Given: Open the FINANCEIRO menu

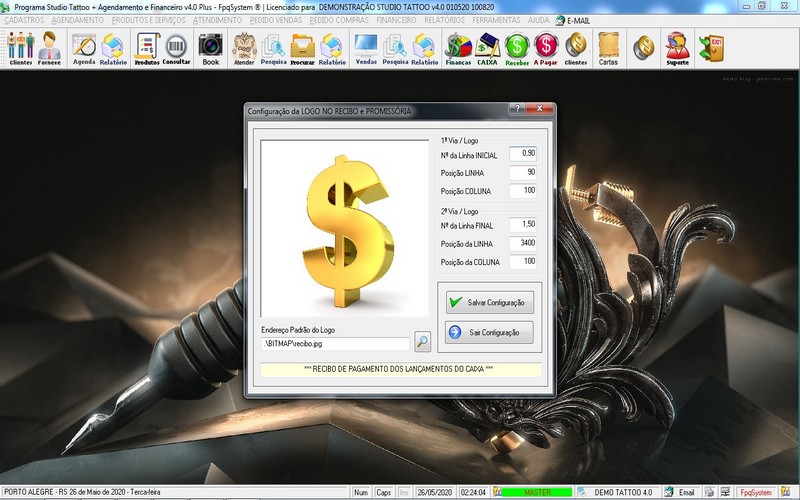Looking at the screenshot, I should coord(396,20).
